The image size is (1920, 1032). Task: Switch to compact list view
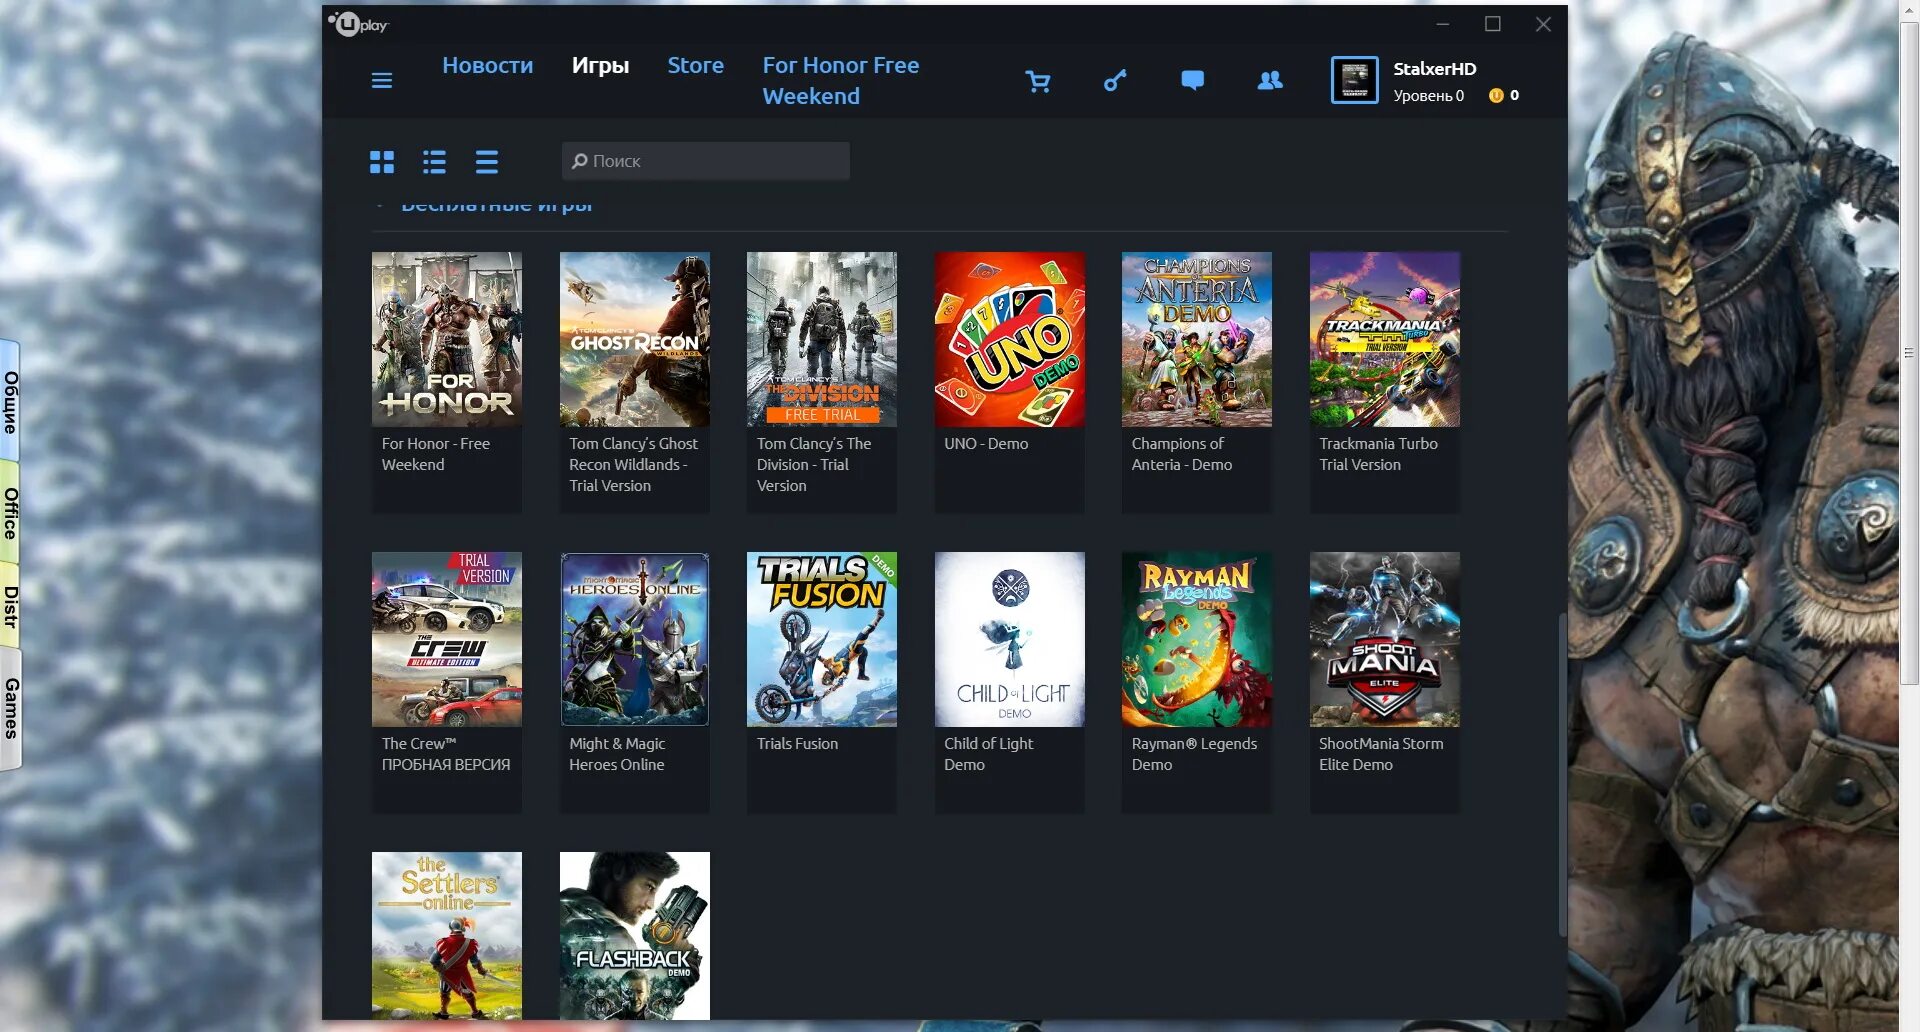[x=487, y=162]
